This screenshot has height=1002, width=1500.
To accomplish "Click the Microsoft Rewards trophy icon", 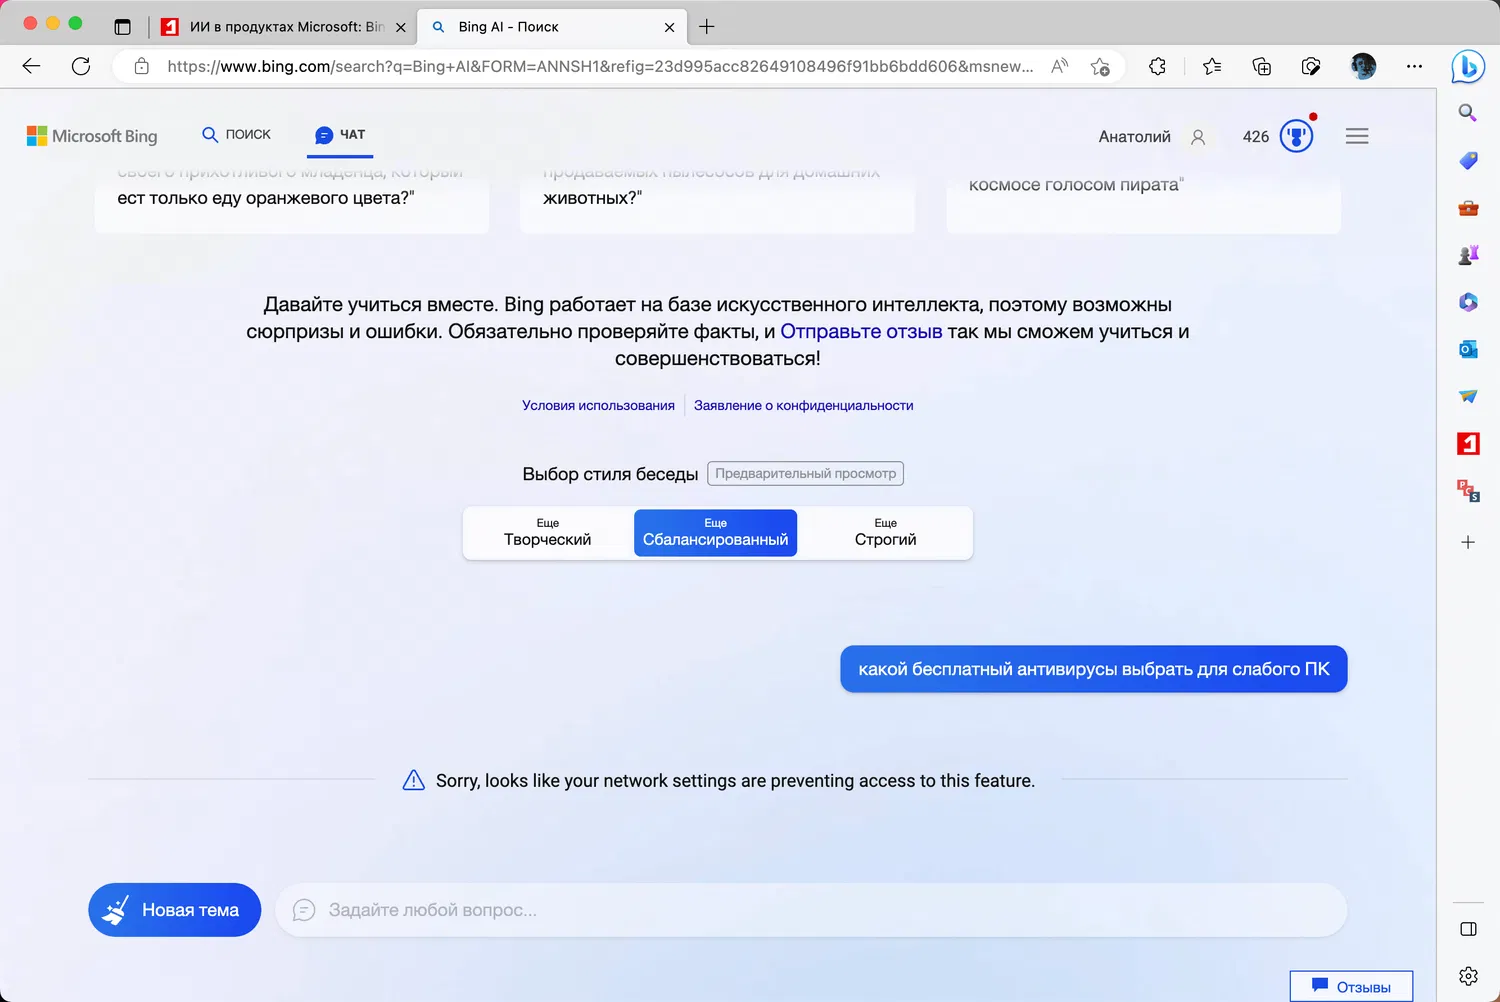I will [1296, 136].
